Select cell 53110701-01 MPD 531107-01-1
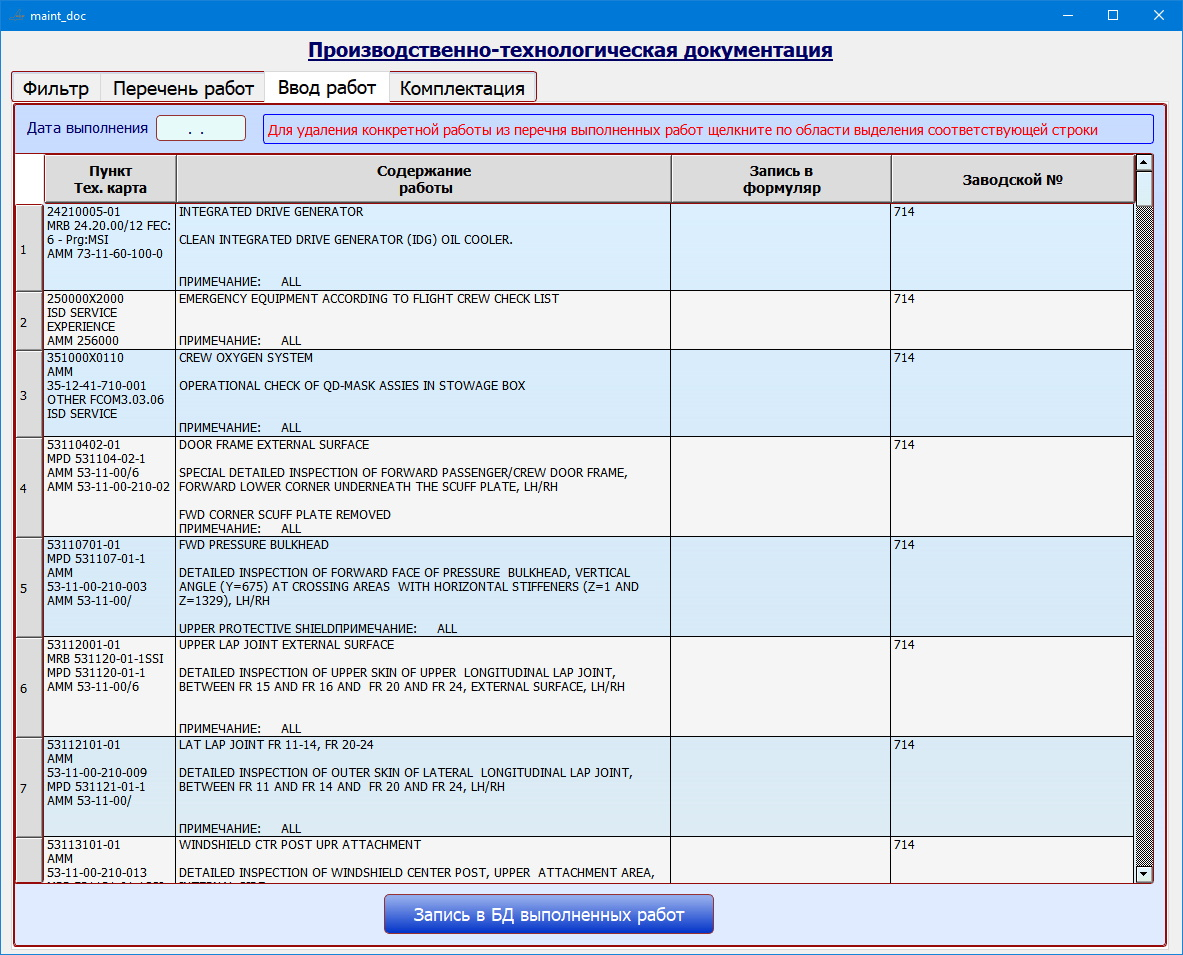This screenshot has width=1183, height=955. (x=110, y=587)
